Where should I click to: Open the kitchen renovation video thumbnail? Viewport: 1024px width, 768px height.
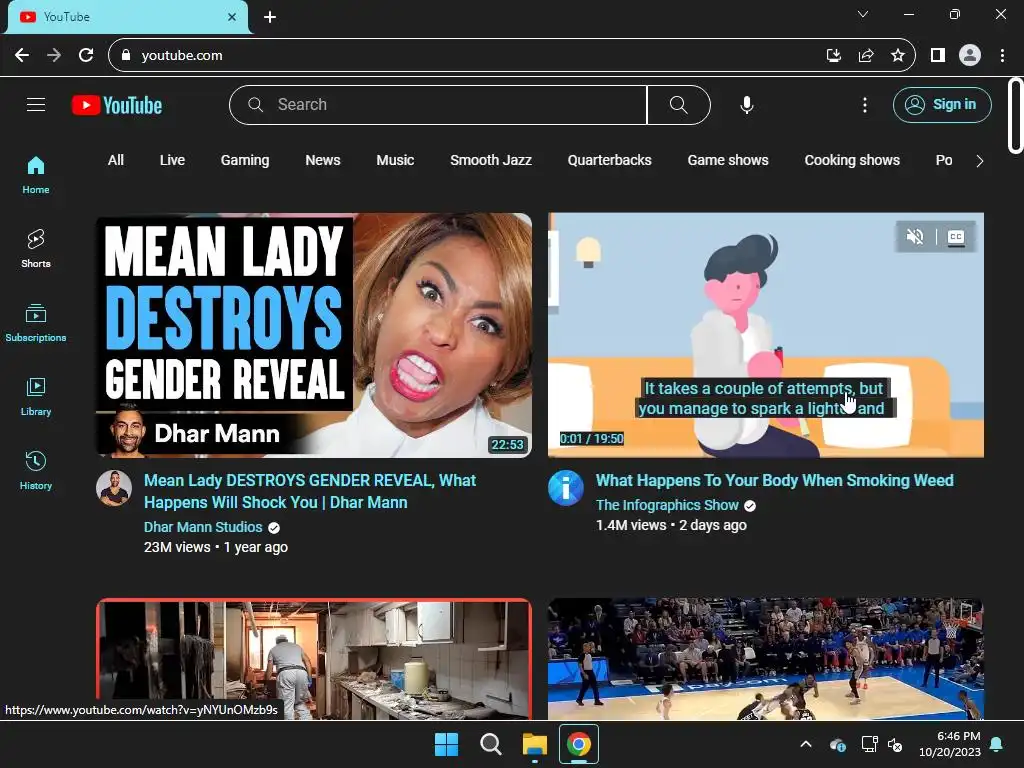(313, 659)
